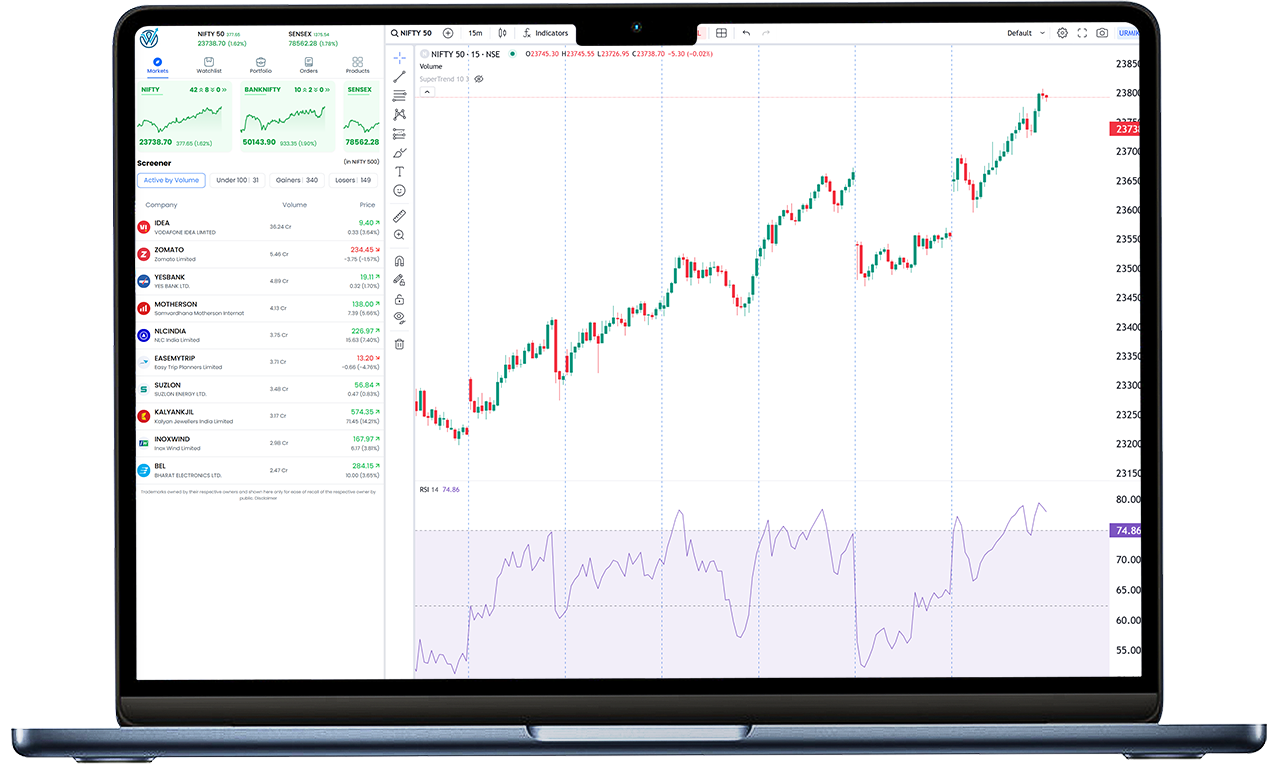Undo the last chart action
Viewport: 1280px width, 784px height.
click(746, 33)
